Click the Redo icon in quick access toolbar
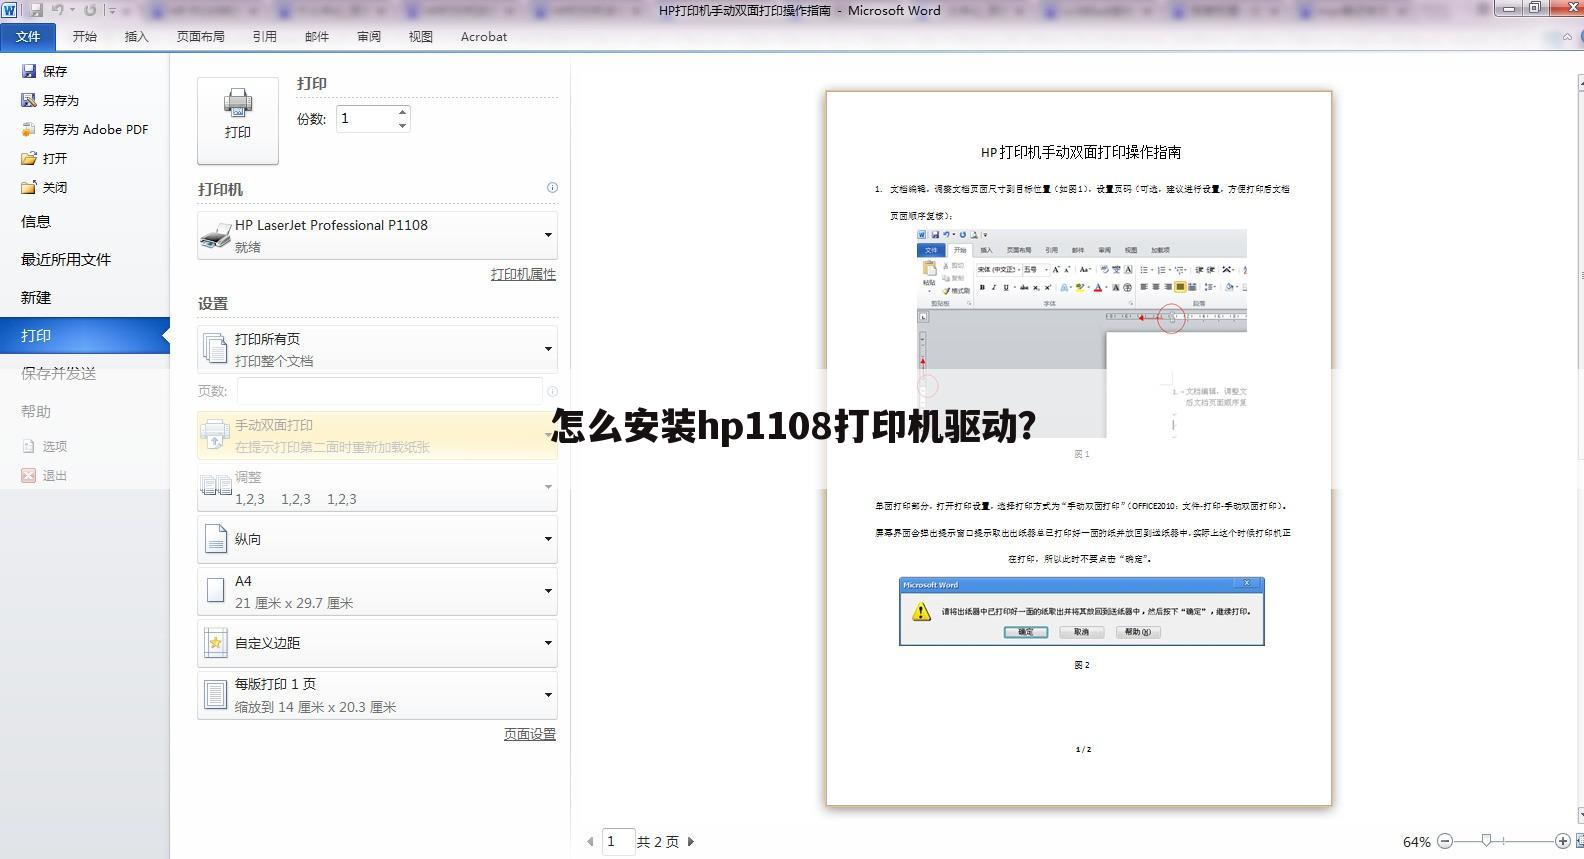1584x859 pixels. click(x=90, y=10)
